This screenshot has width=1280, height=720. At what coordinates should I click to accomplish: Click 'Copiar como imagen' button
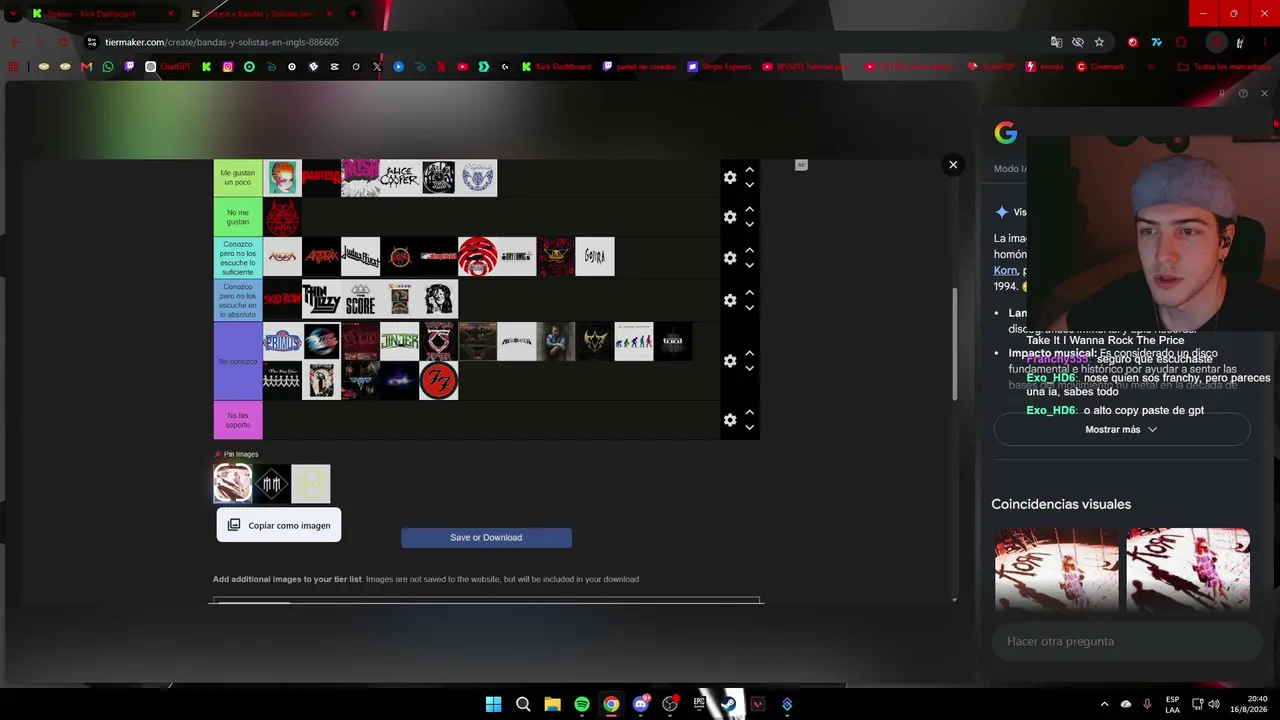coord(279,525)
